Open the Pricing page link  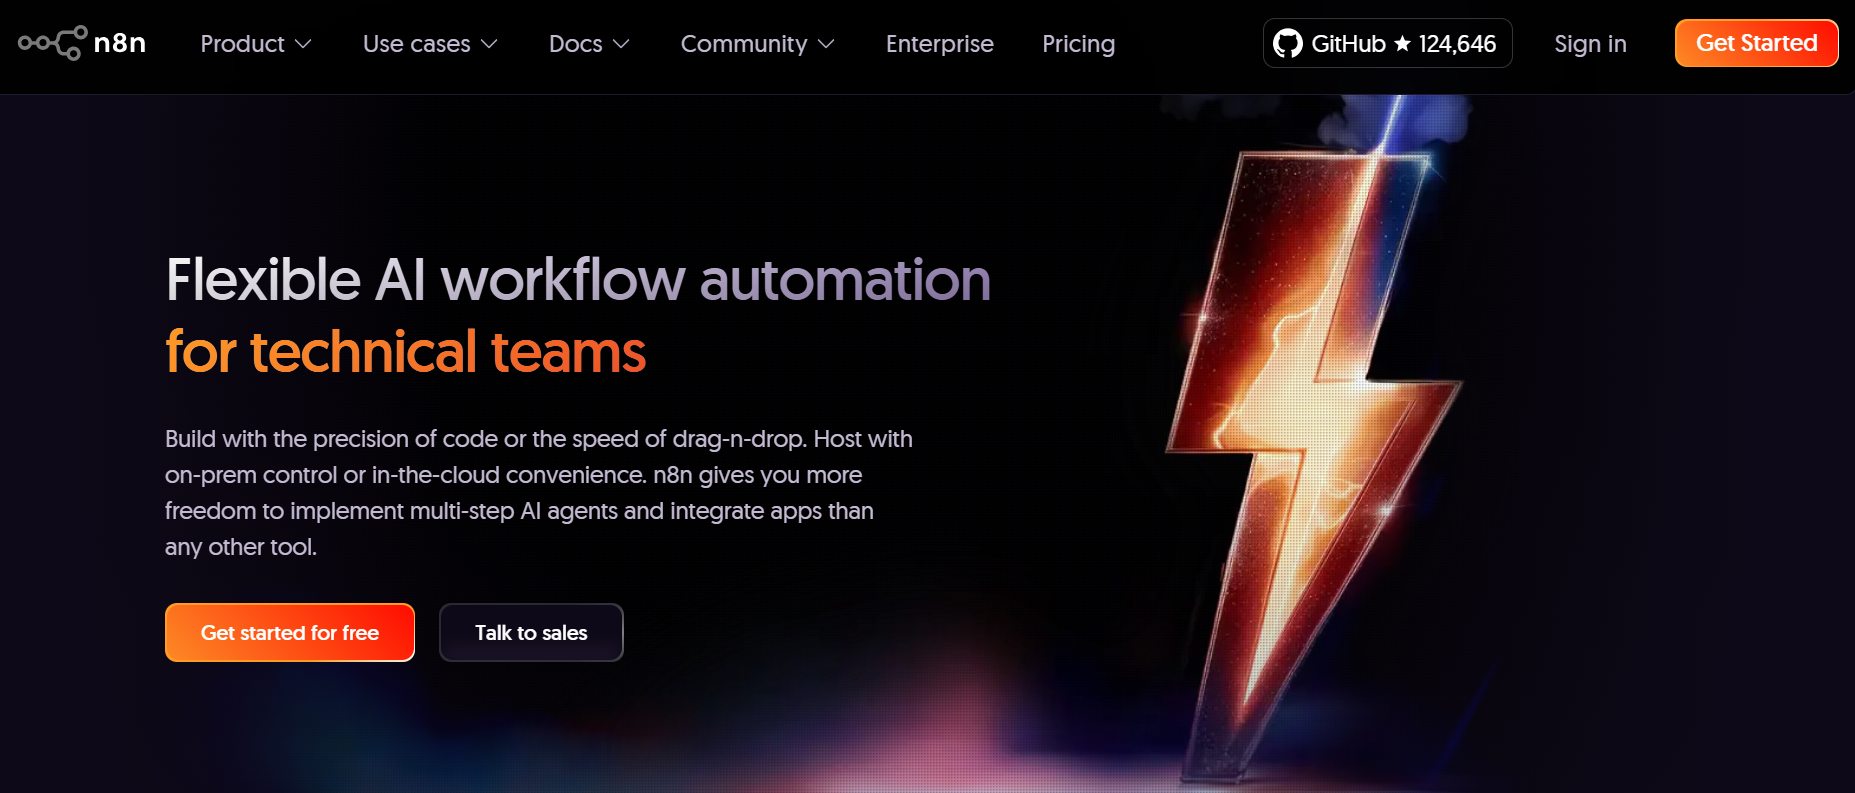click(1078, 44)
